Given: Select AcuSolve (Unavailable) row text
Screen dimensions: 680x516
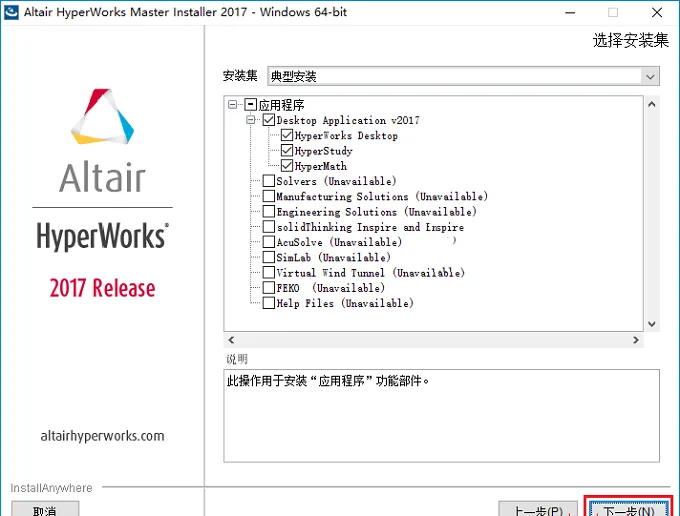Looking at the screenshot, I should [339, 242].
